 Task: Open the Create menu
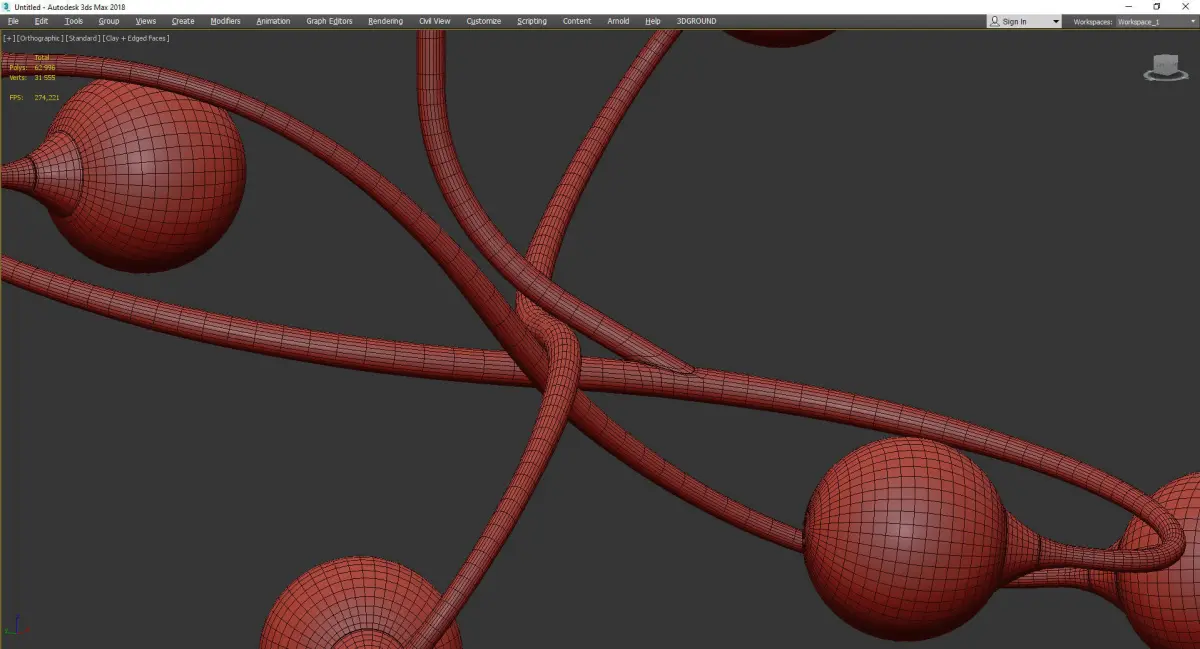tap(183, 21)
